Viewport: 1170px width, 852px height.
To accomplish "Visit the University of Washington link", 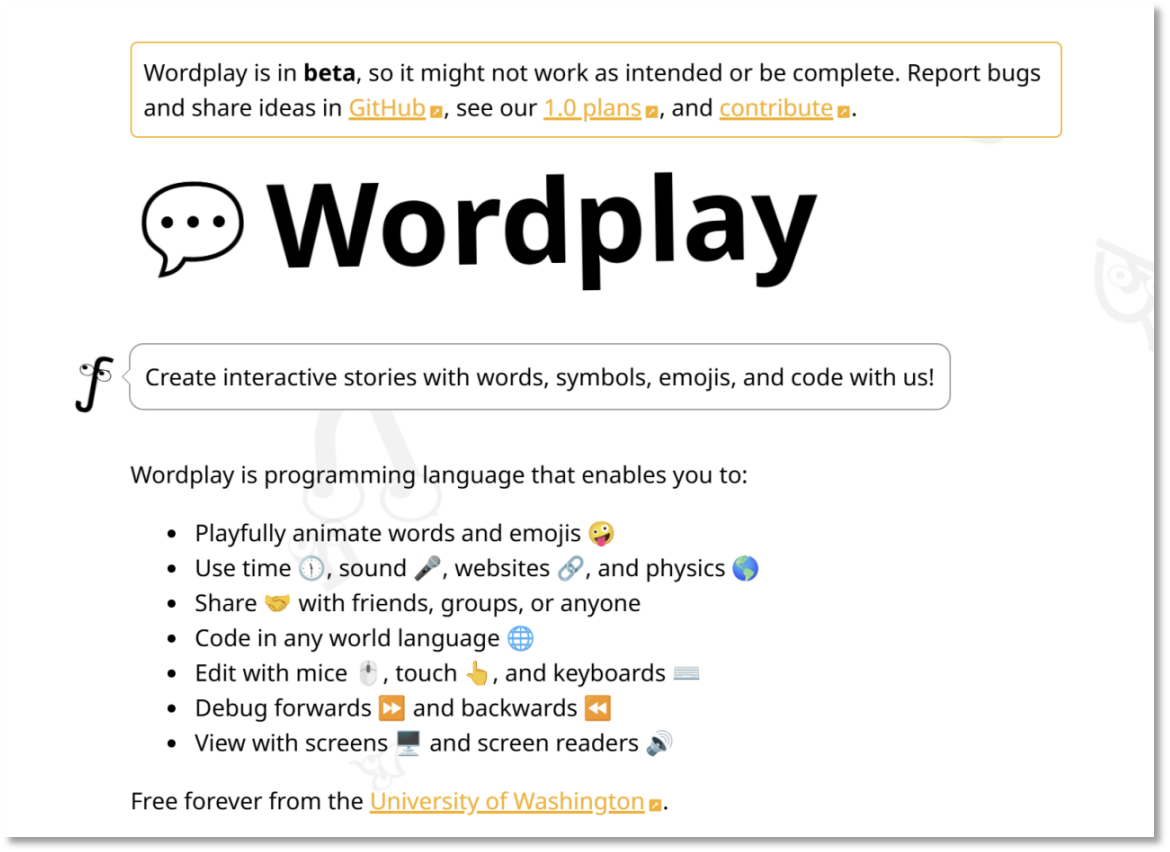I will [x=507, y=801].
